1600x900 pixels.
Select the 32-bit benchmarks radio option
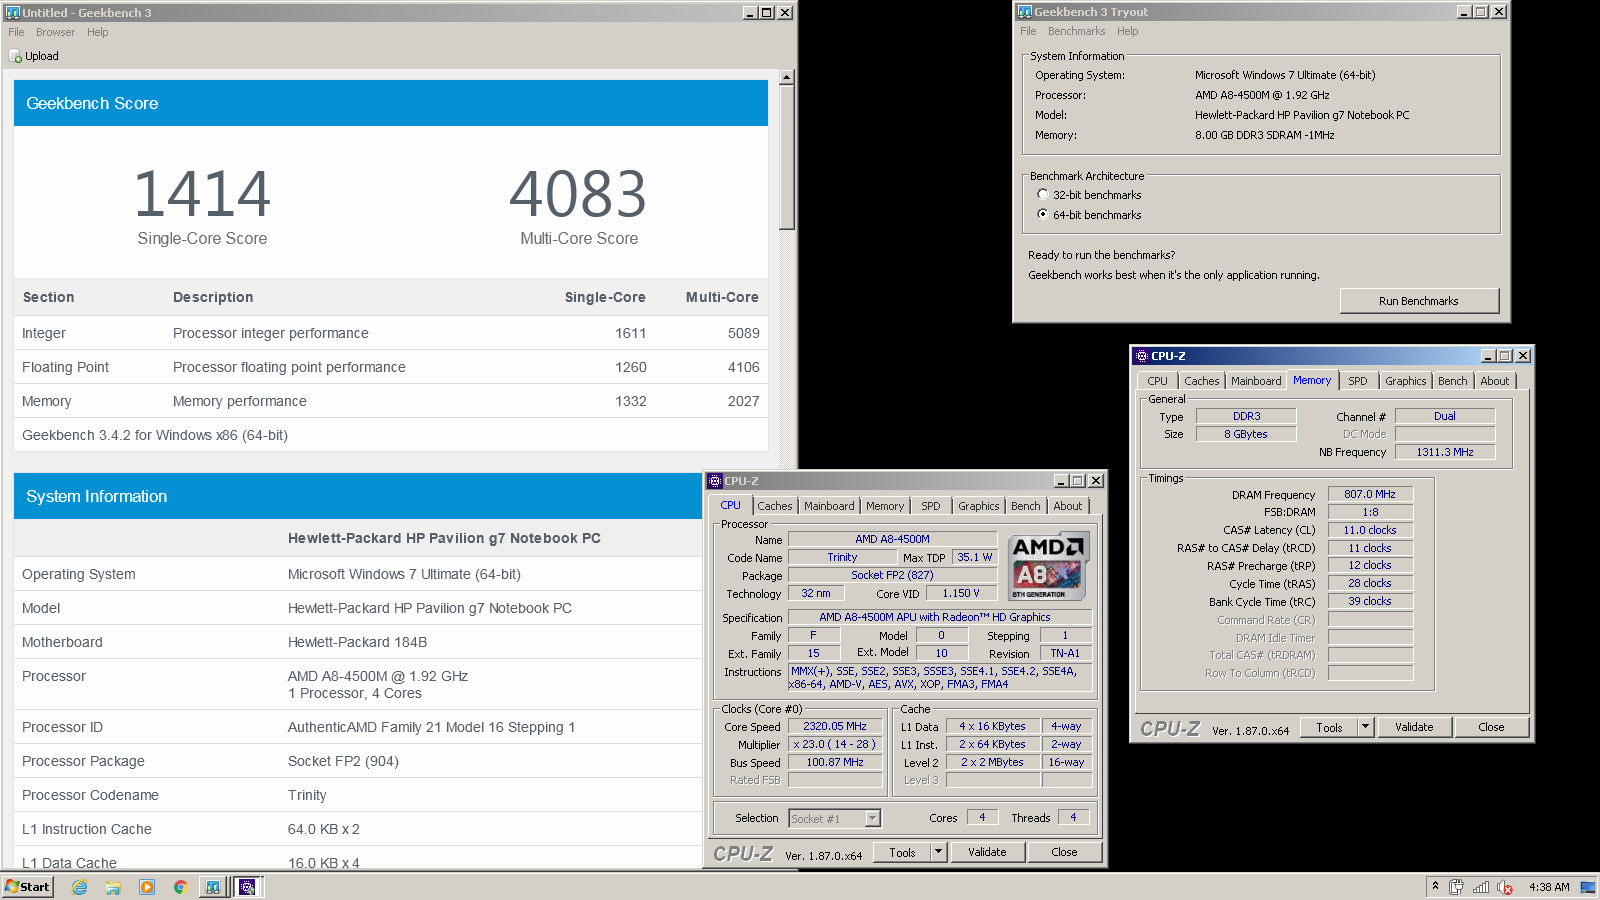tap(1043, 195)
